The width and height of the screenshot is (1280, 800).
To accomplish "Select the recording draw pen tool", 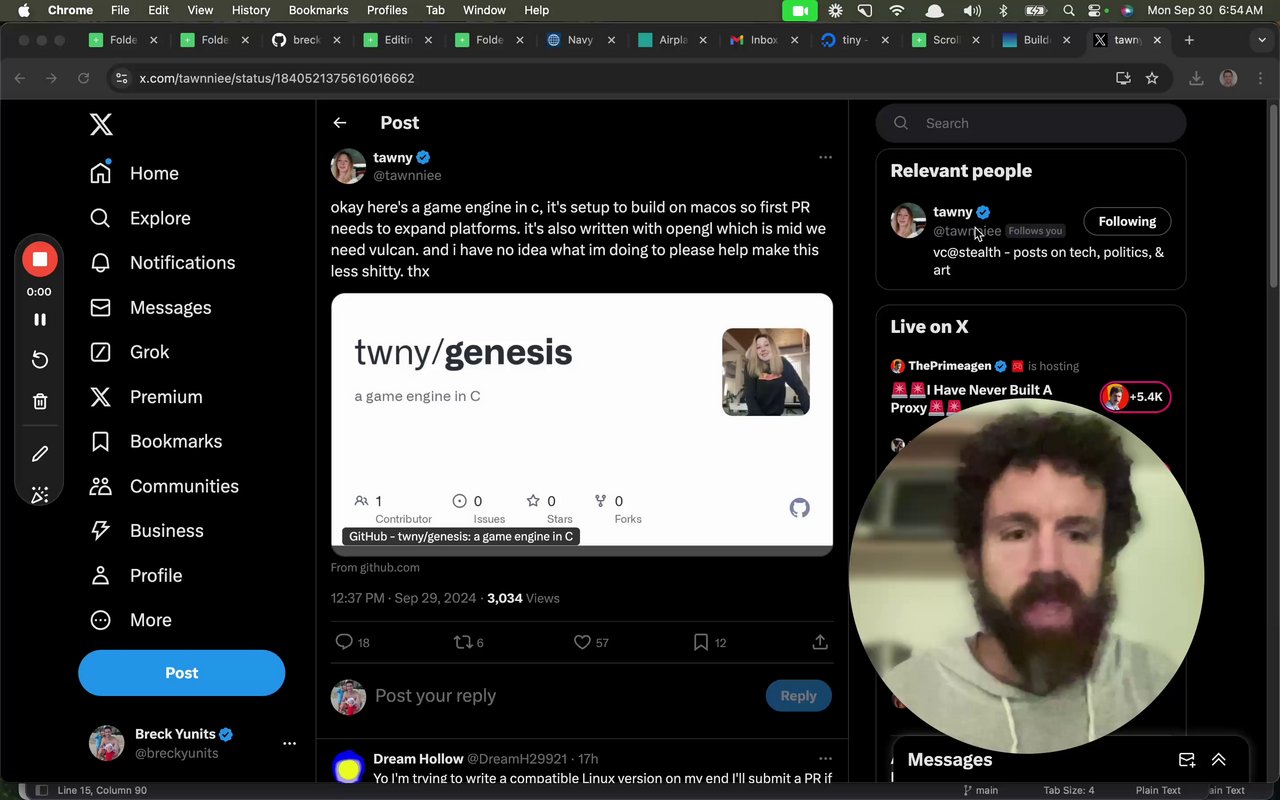I will [40, 454].
